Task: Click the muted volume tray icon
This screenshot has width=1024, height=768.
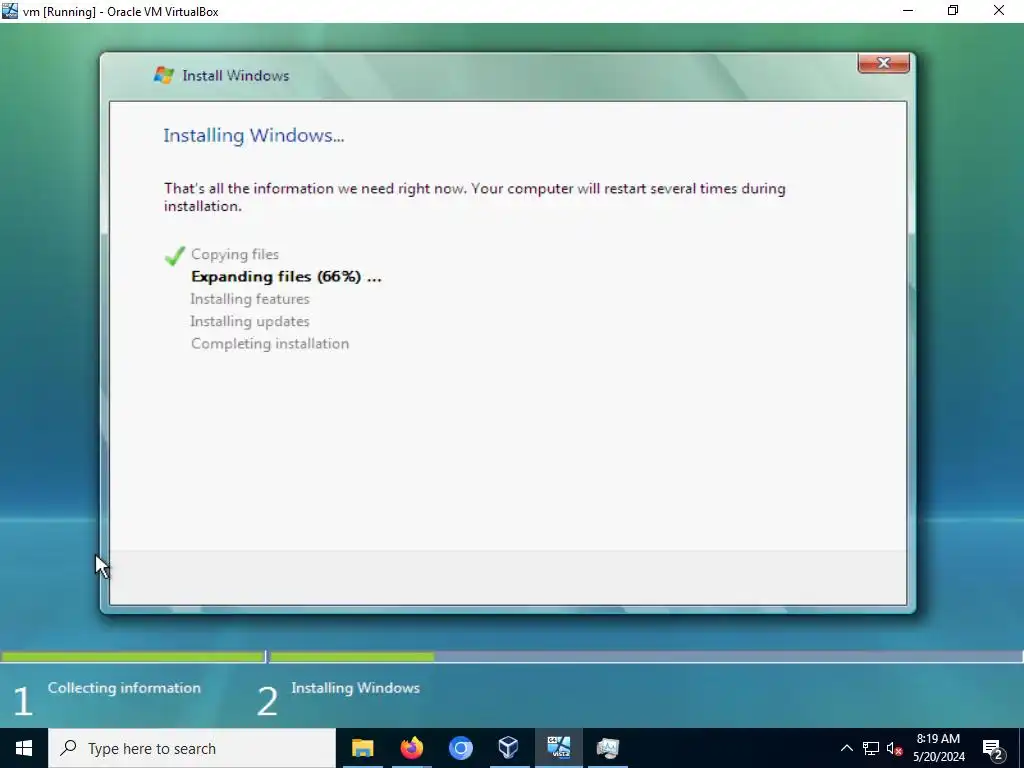Action: [x=895, y=748]
